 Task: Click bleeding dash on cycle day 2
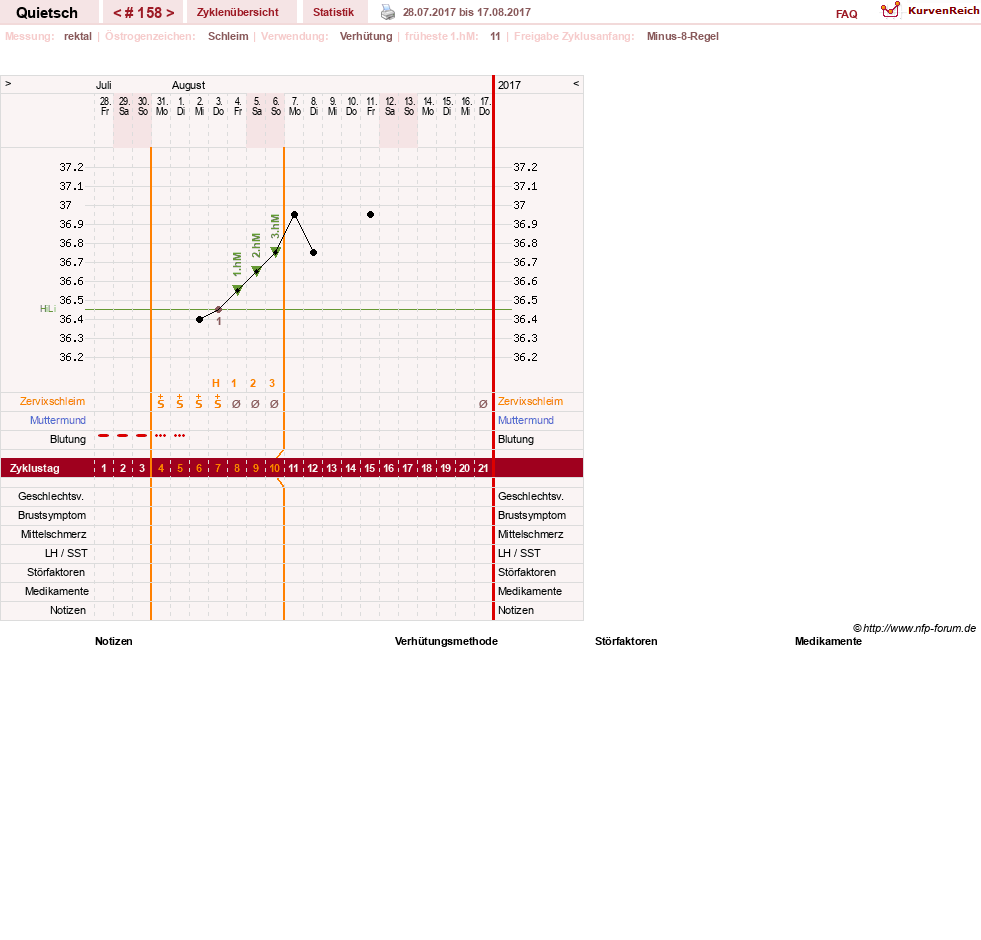click(x=123, y=435)
